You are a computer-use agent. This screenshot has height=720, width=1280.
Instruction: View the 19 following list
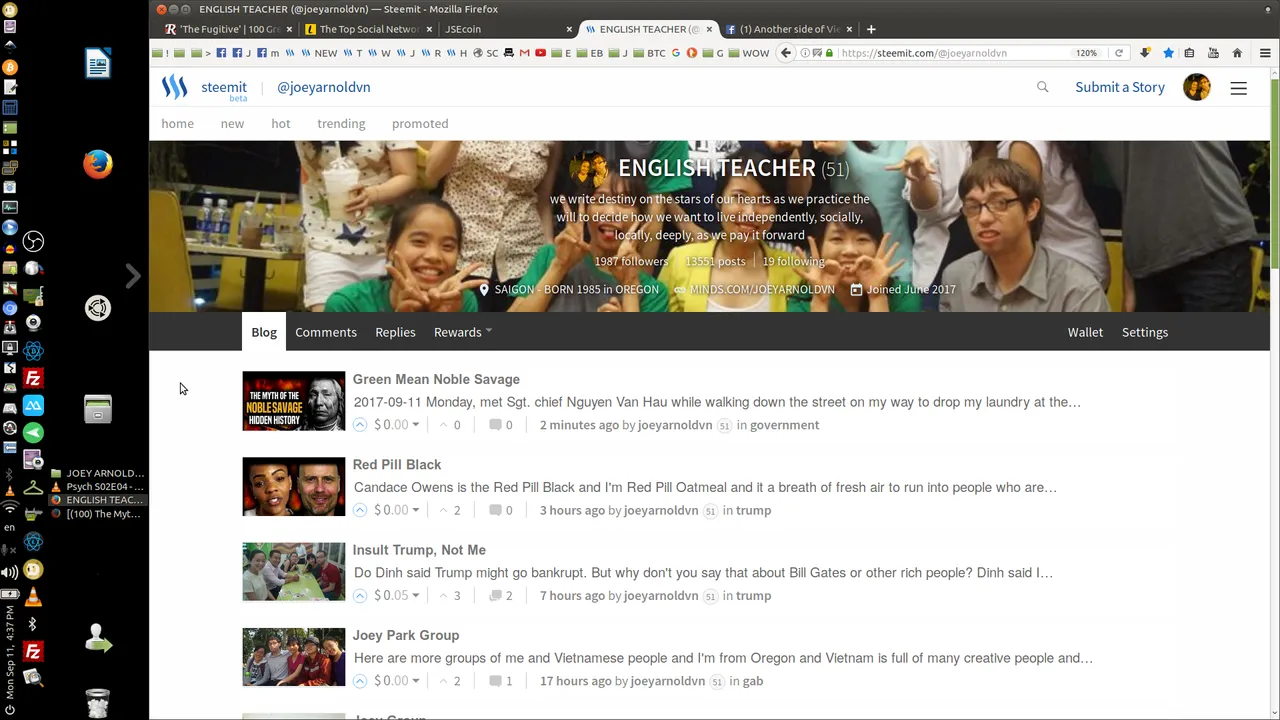(794, 261)
